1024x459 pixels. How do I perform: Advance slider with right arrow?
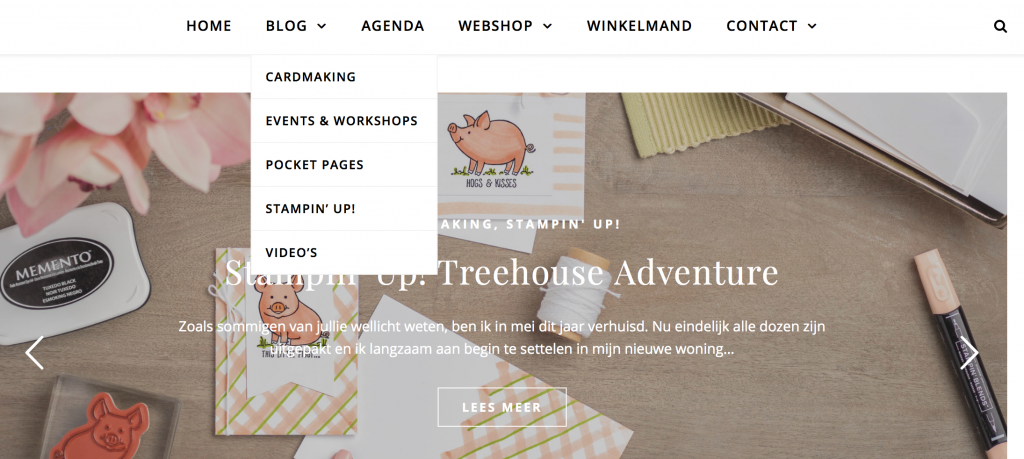(969, 353)
